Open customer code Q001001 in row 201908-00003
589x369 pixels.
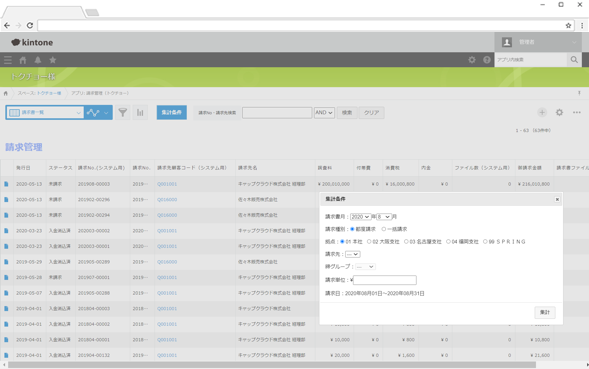click(x=167, y=184)
